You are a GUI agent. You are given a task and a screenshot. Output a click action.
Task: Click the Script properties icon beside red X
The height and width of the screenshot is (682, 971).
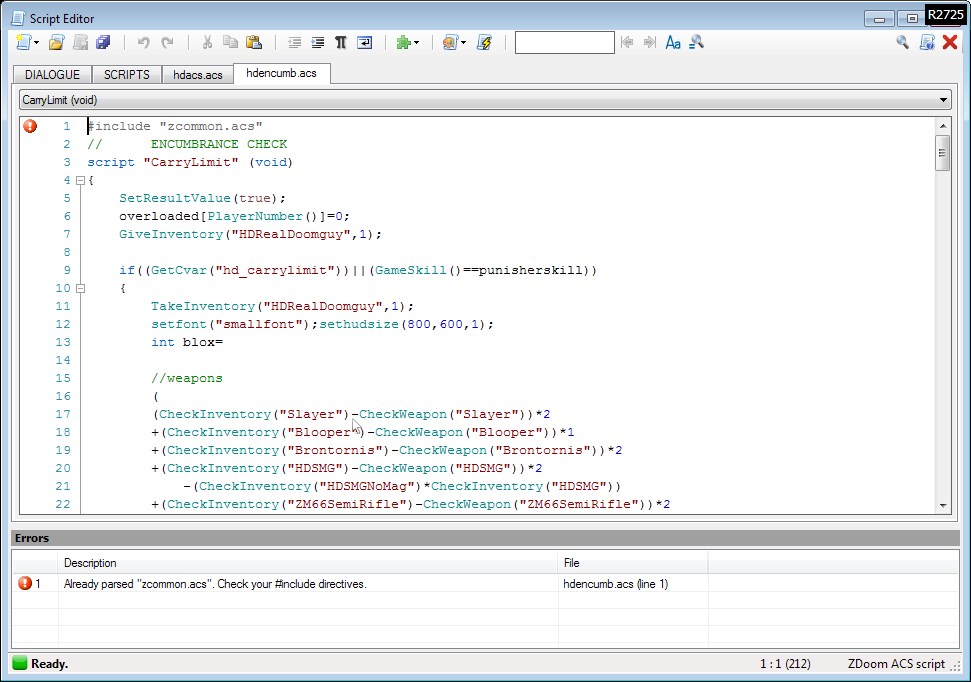pos(927,42)
